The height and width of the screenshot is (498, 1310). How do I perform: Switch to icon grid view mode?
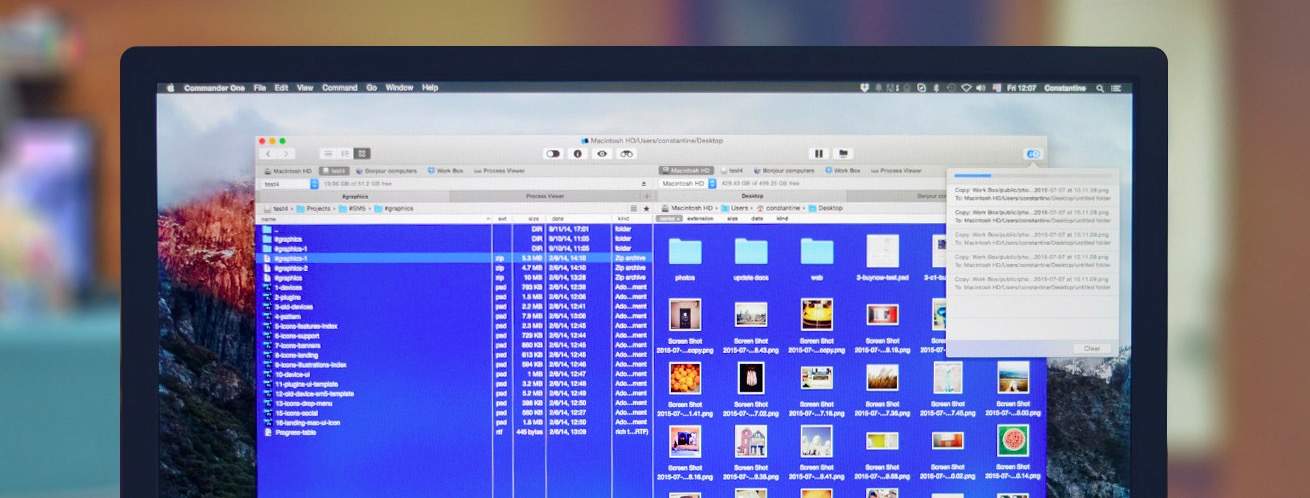362,153
